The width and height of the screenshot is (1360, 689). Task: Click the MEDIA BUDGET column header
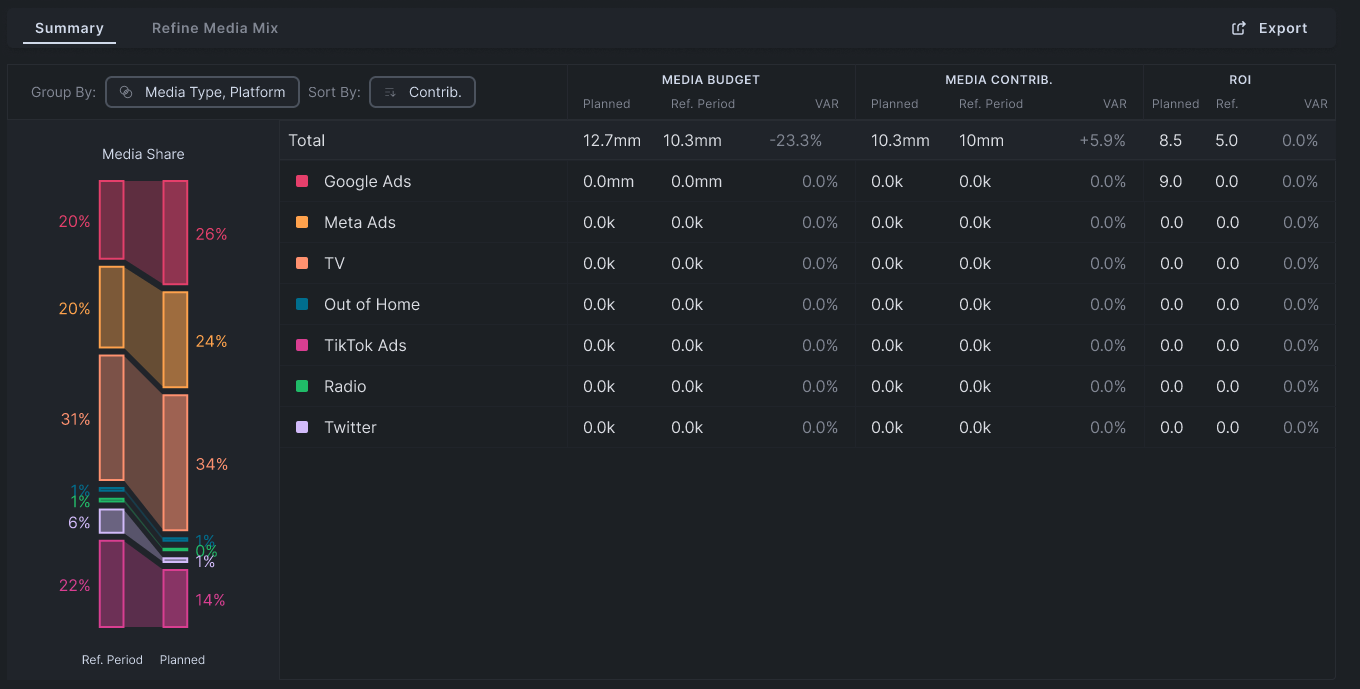711,80
